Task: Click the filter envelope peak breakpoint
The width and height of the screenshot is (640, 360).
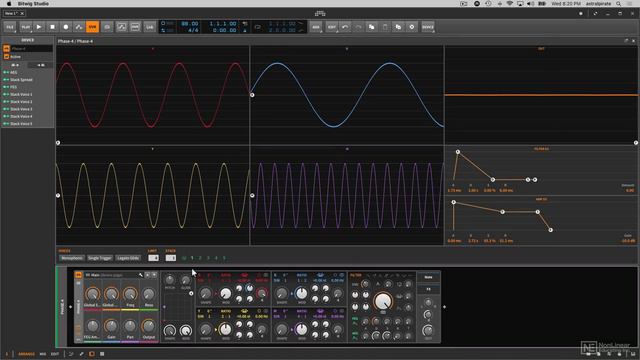Action: [x=458, y=152]
